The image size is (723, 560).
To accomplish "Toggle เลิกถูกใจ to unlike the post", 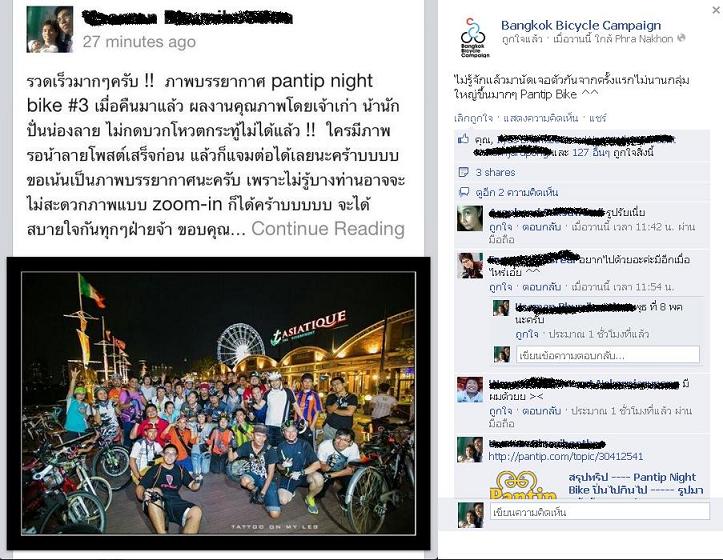I will pyautogui.click(x=473, y=118).
